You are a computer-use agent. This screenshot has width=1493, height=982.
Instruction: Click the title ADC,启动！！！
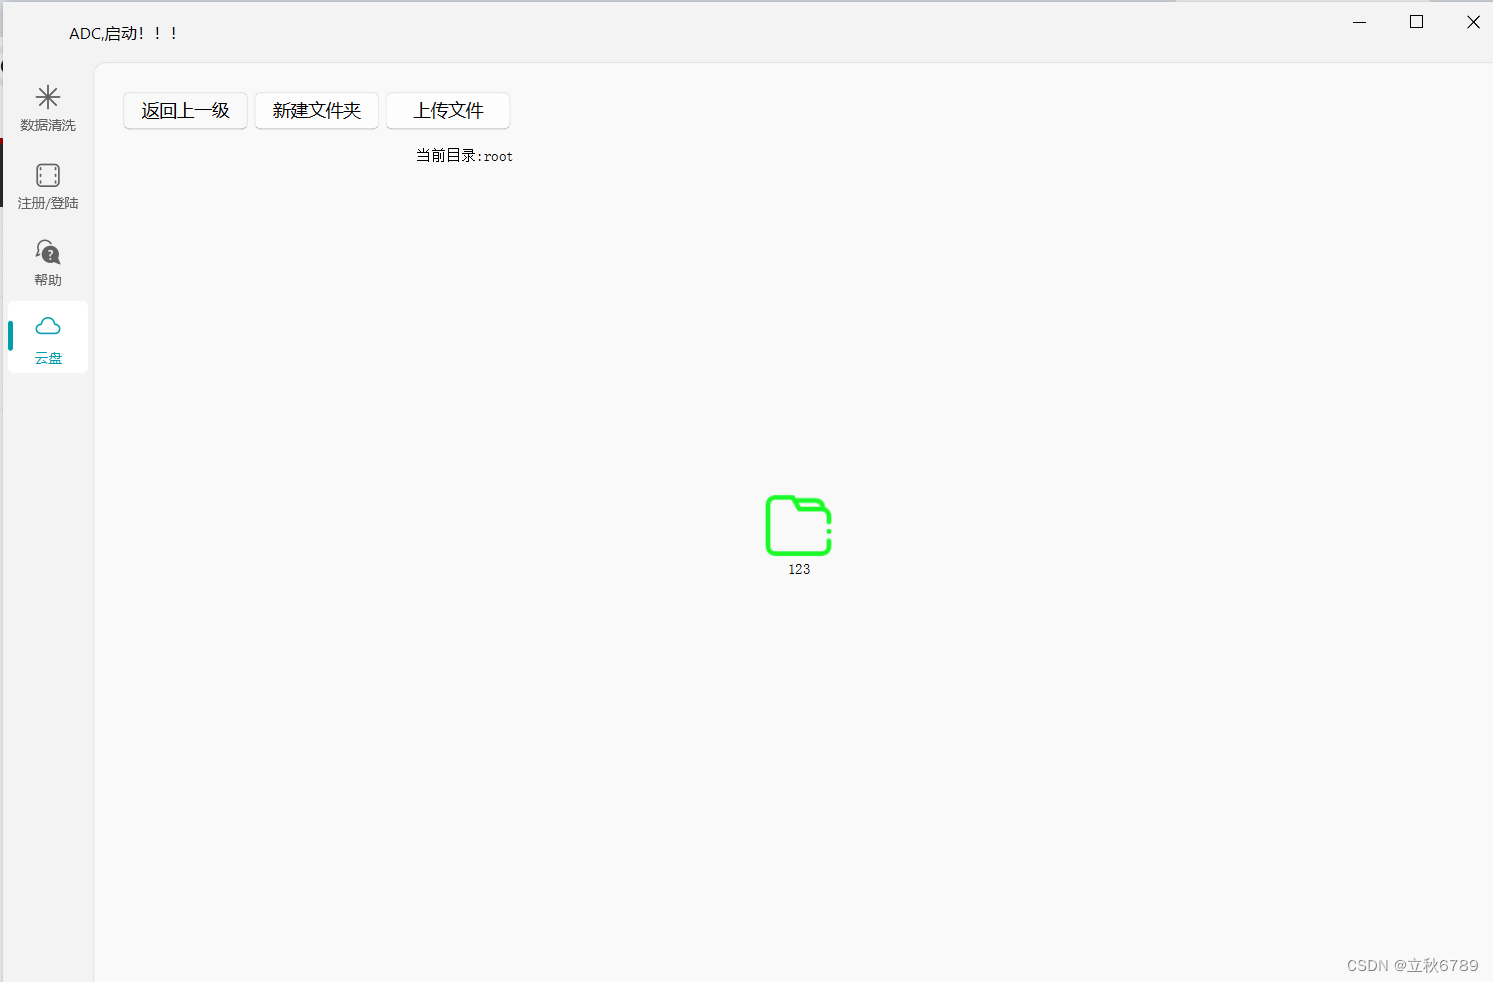(x=123, y=32)
